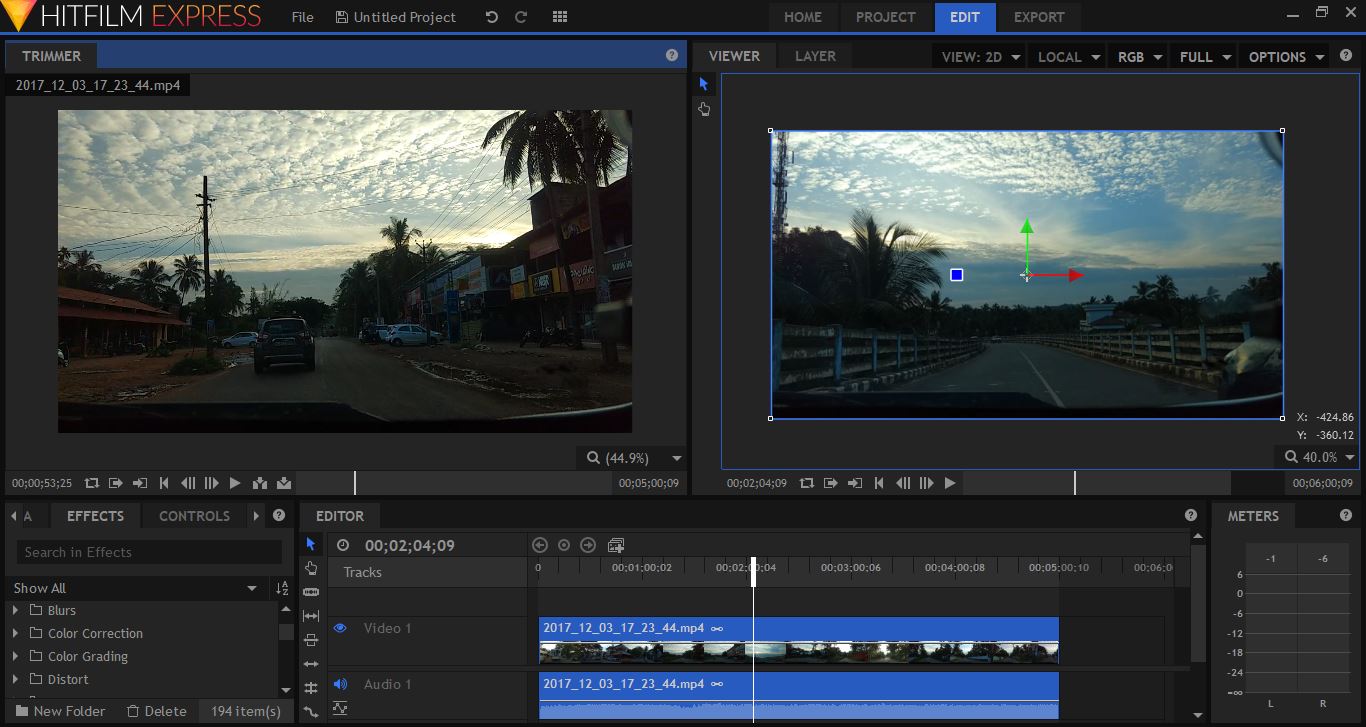Toggle loop playback in the Viewer

tap(807, 483)
